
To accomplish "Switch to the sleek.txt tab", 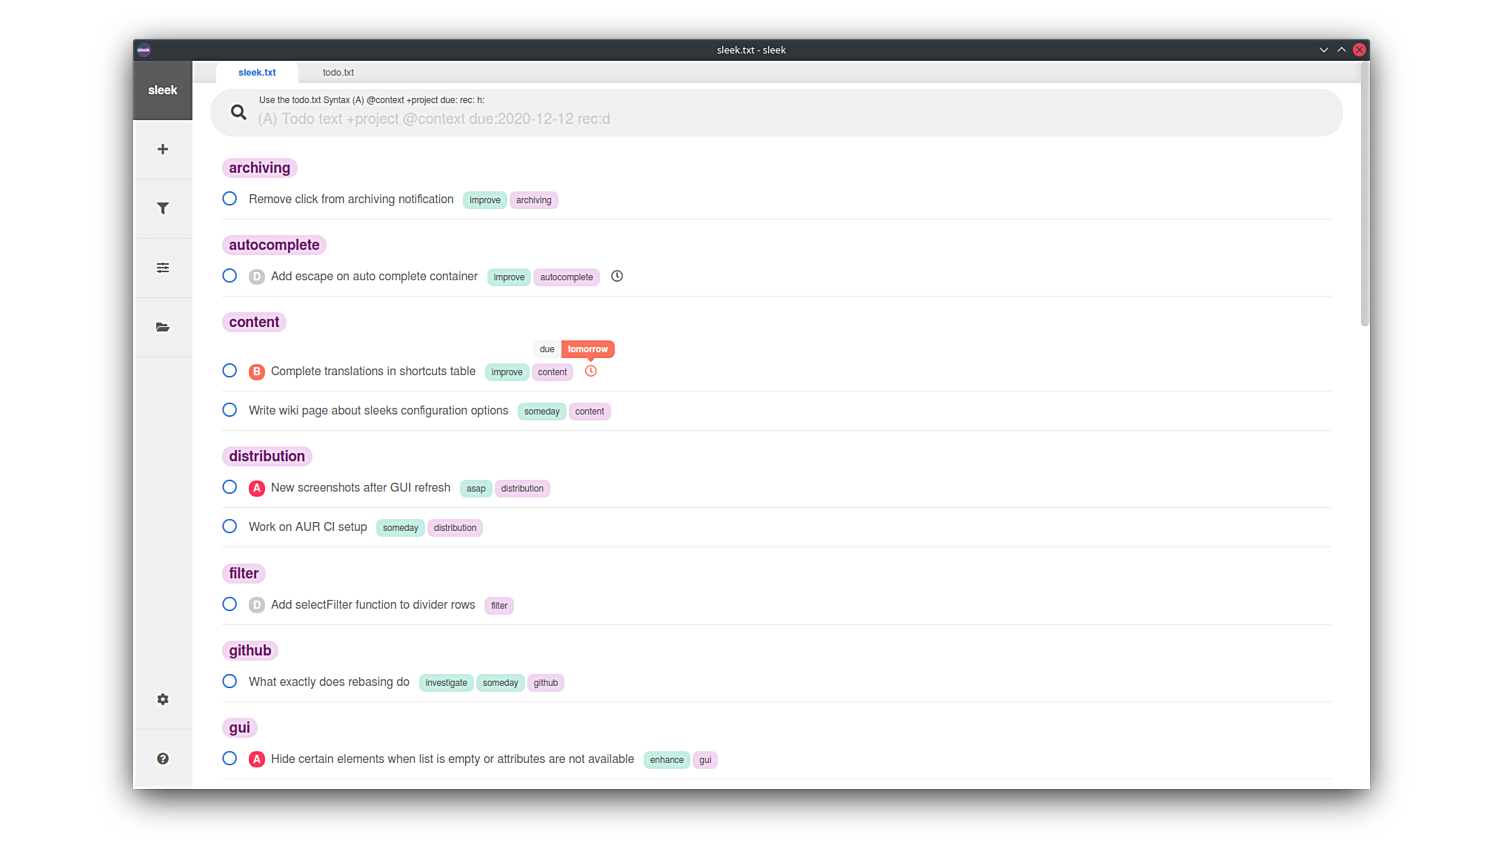I will point(257,72).
